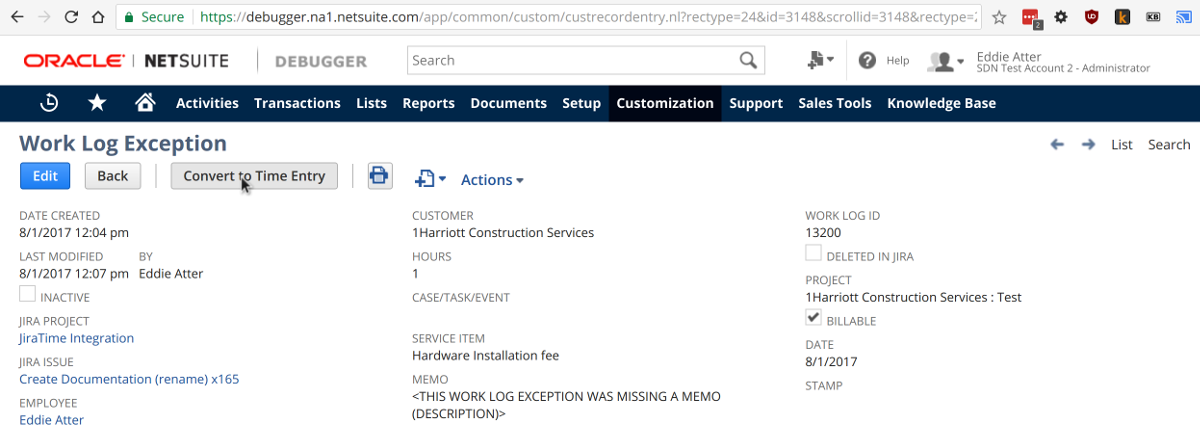Open the Shortcuts star icon

97,103
